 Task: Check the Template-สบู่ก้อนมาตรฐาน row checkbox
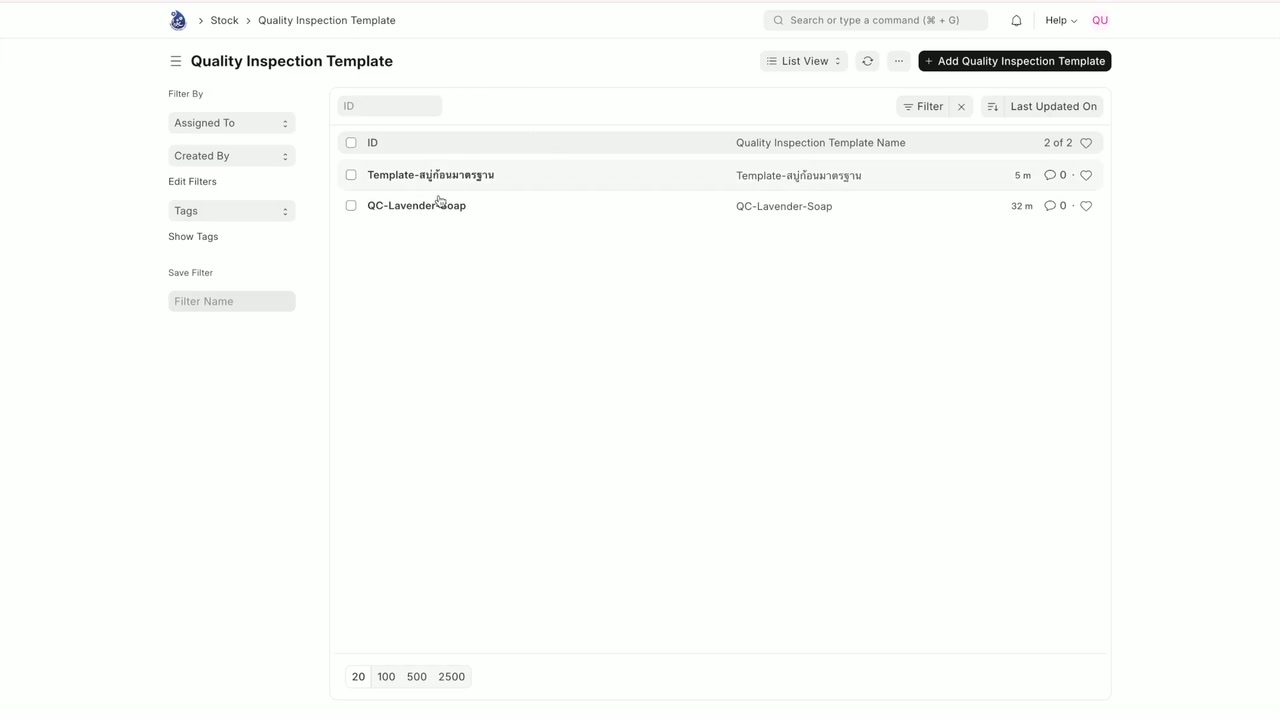point(351,175)
